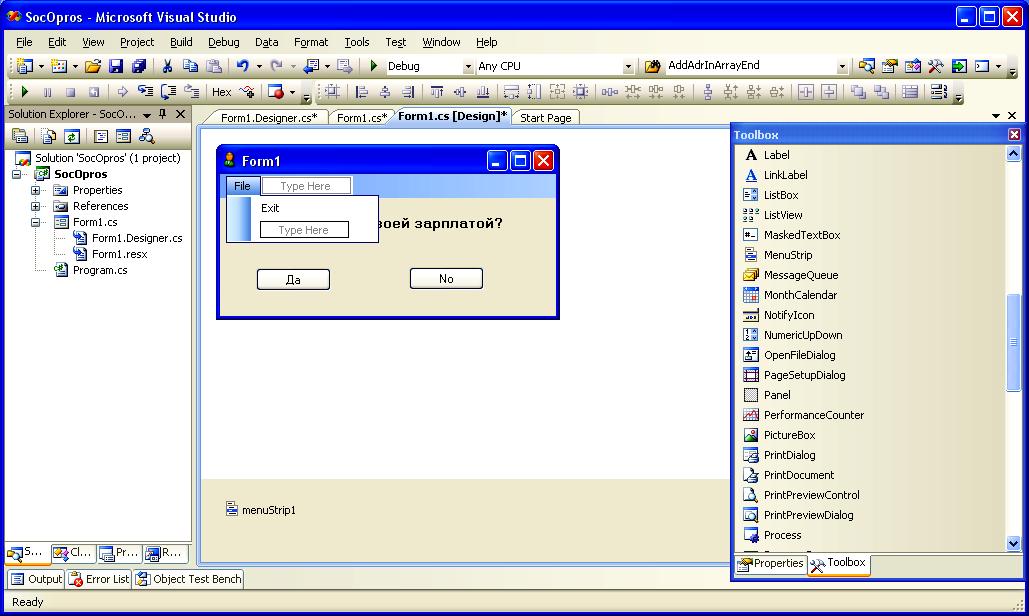Collapse the SocOpros project node
The height and width of the screenshot is (616, 1029).
click(x=16, y=174)
